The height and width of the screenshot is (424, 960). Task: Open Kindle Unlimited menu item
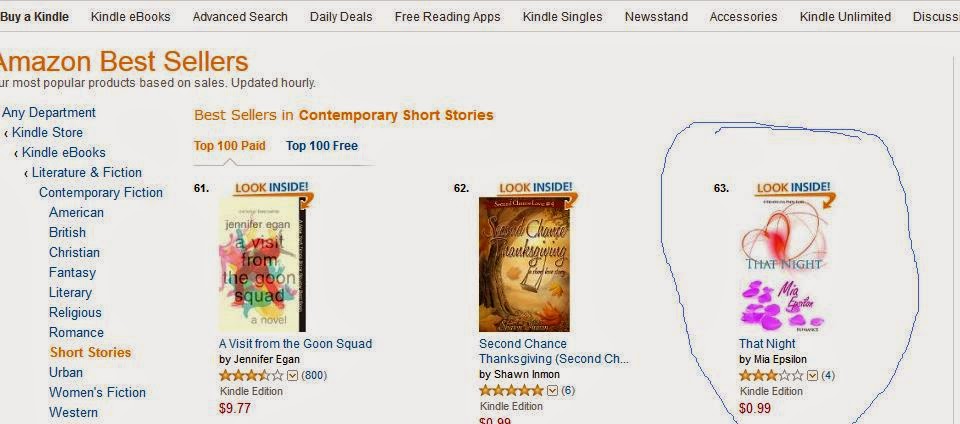point(847,17)
